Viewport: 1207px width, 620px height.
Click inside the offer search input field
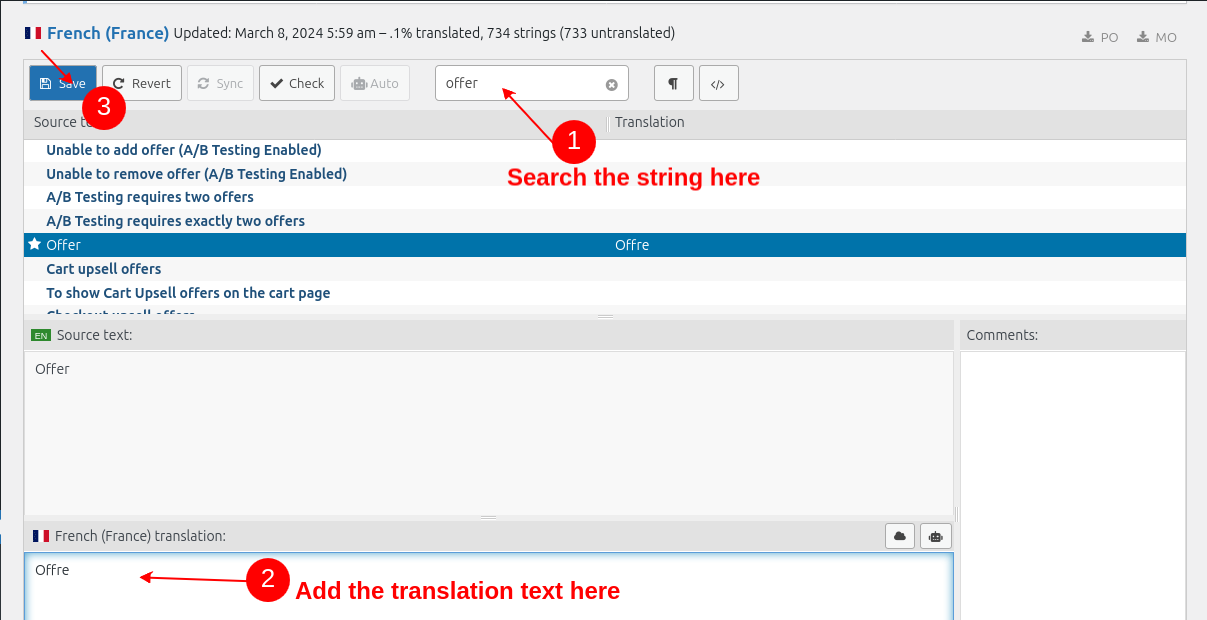click(x=520, y=83)
